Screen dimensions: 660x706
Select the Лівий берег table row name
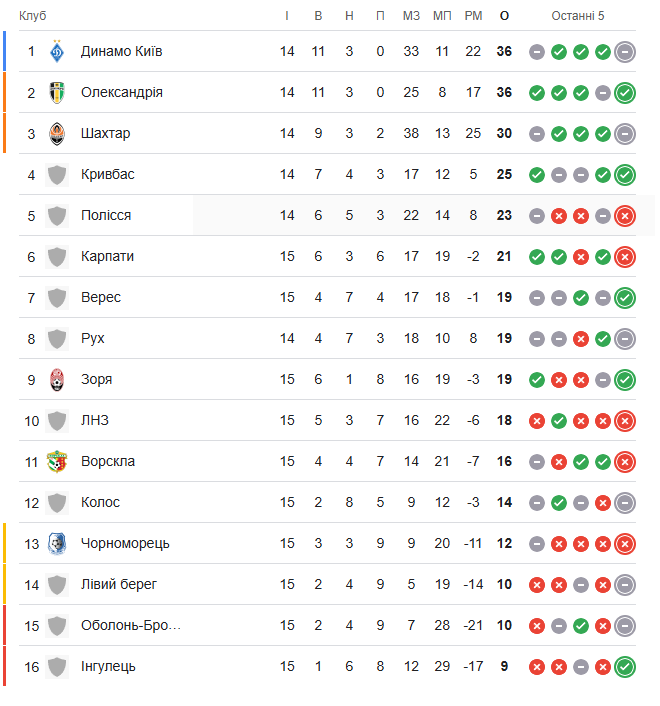pyautogui.click(x=119, y=584)
